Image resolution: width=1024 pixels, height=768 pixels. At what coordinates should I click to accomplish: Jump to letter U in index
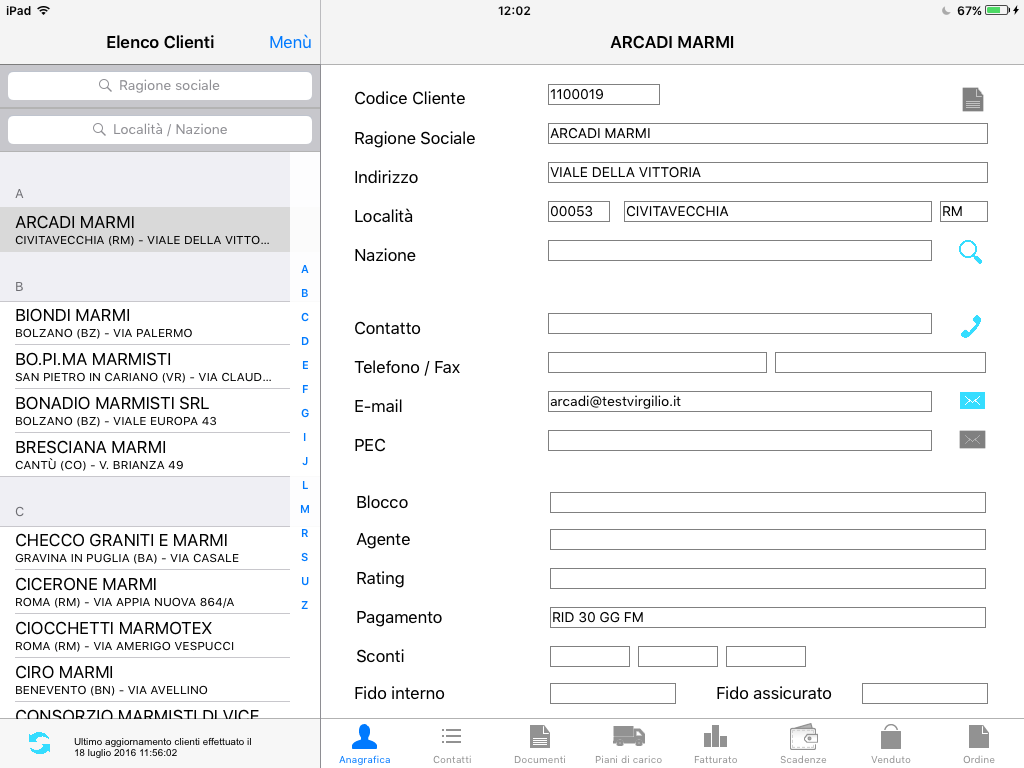click(304, 581)
